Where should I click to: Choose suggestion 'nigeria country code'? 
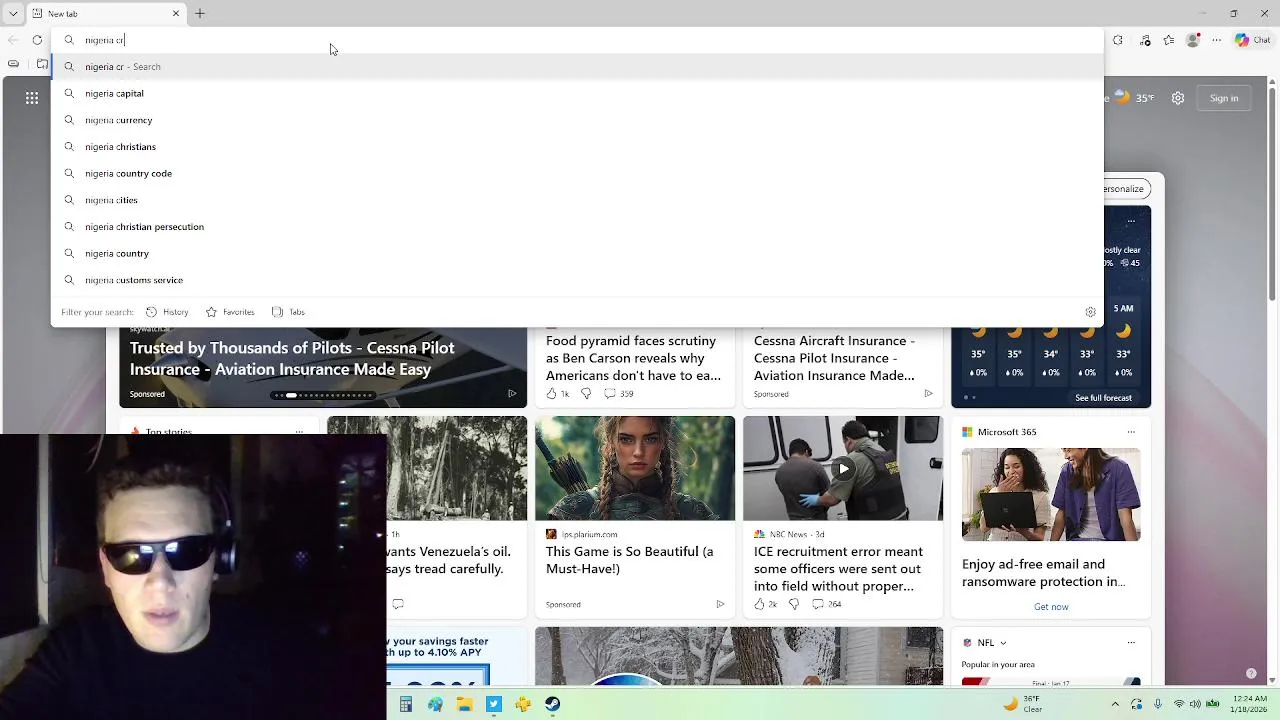pyautogui.click(x=577, y=173)
